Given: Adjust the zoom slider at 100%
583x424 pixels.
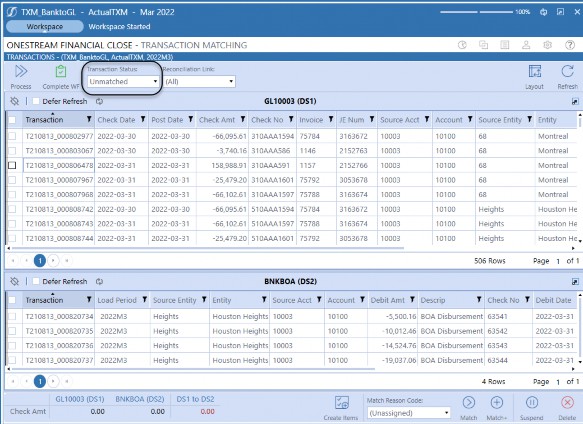Looking at the screenshot, I should (x=478, y=12).
